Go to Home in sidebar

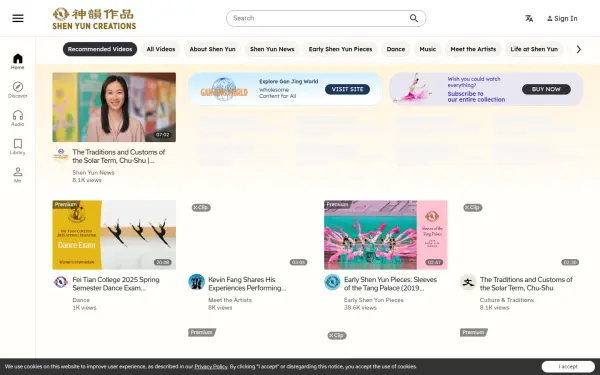click(x=18, y=61)
